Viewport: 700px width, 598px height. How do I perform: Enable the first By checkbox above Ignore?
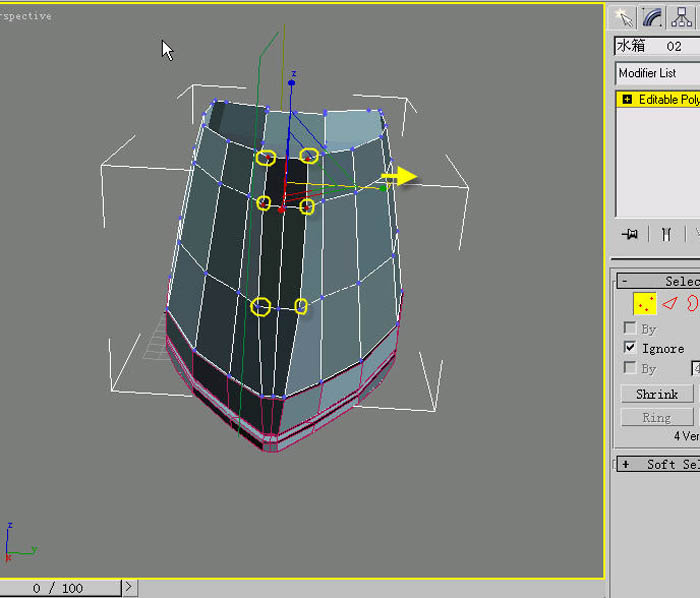[x=629, y=328]
